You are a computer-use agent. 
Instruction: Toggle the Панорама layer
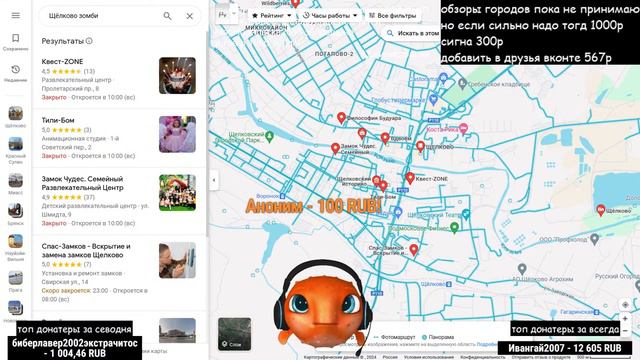(x=438, y=337)
